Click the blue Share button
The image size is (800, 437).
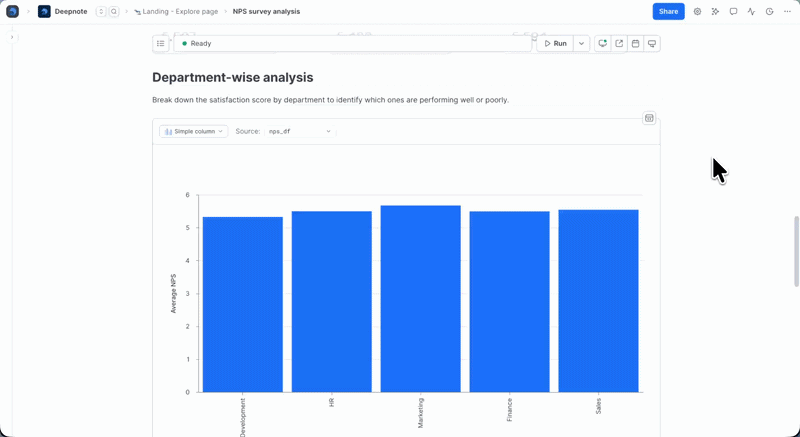tap(668, 11)
